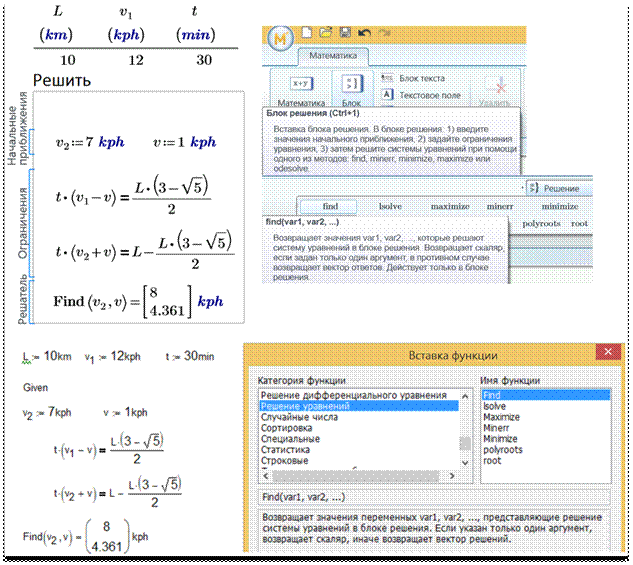
Task: Click the Текстовое поле A icon
Action: 387,95
